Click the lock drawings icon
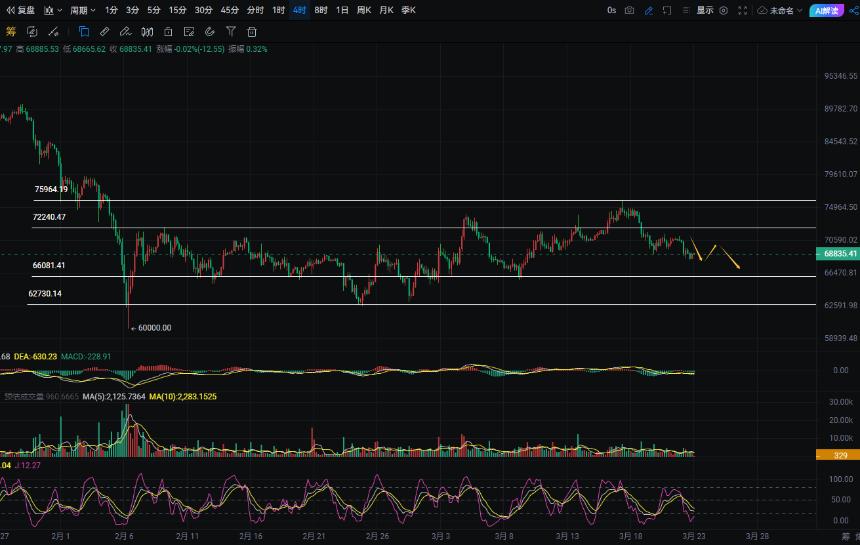The width and height of the screenshot is (860, 545). (168, 32)
